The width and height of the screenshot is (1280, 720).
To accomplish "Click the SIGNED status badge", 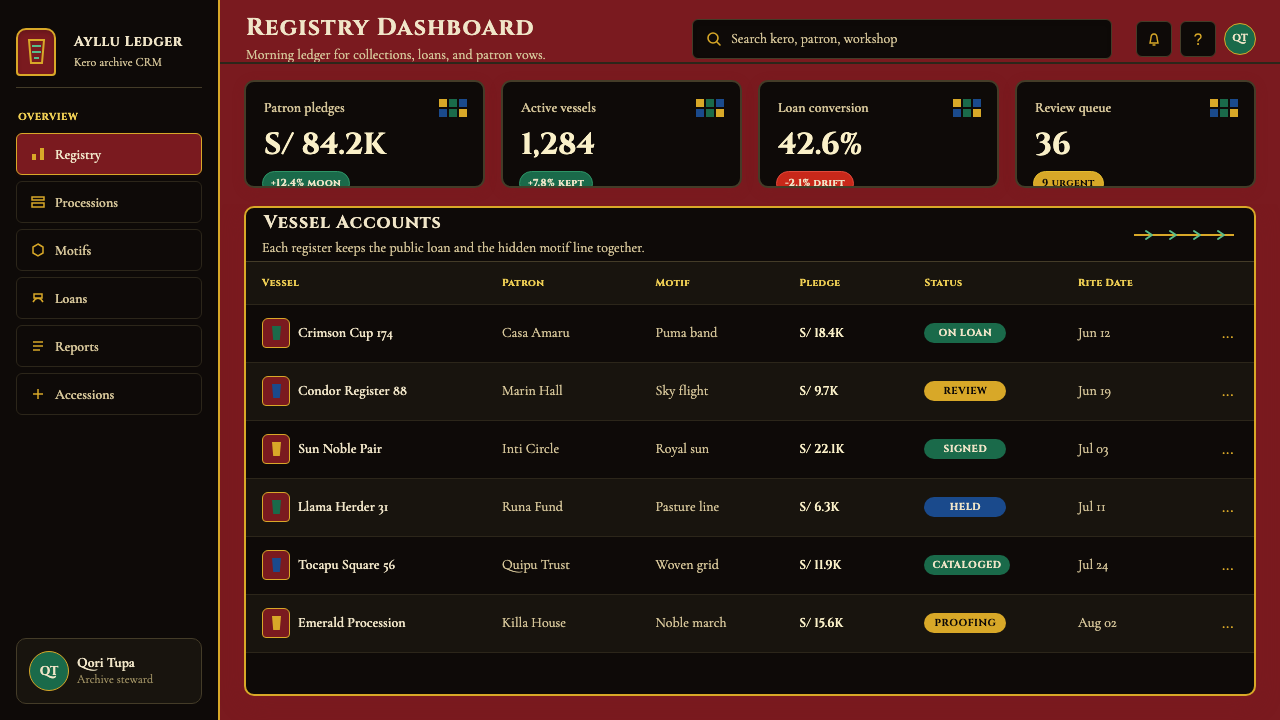I will pyautogui.click(x=965, y=449).
